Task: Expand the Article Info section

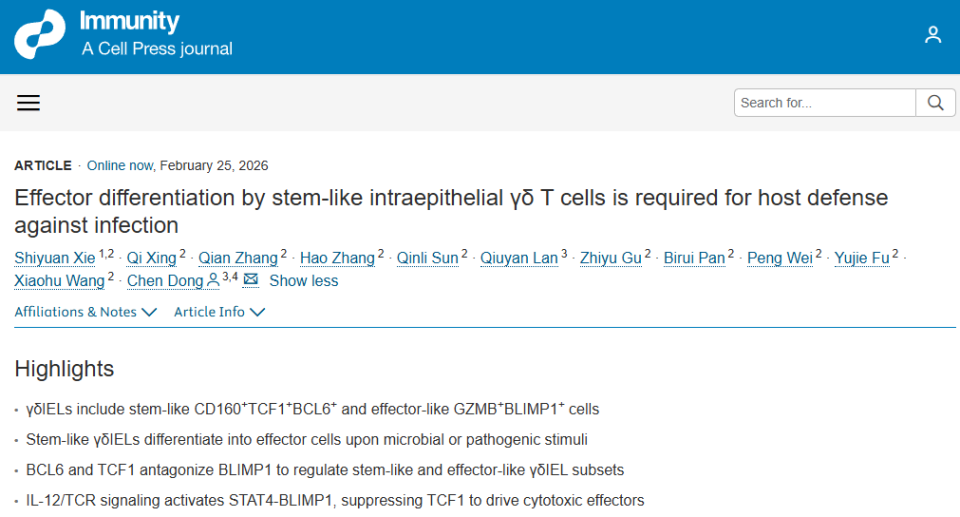Action: (219, 312)
